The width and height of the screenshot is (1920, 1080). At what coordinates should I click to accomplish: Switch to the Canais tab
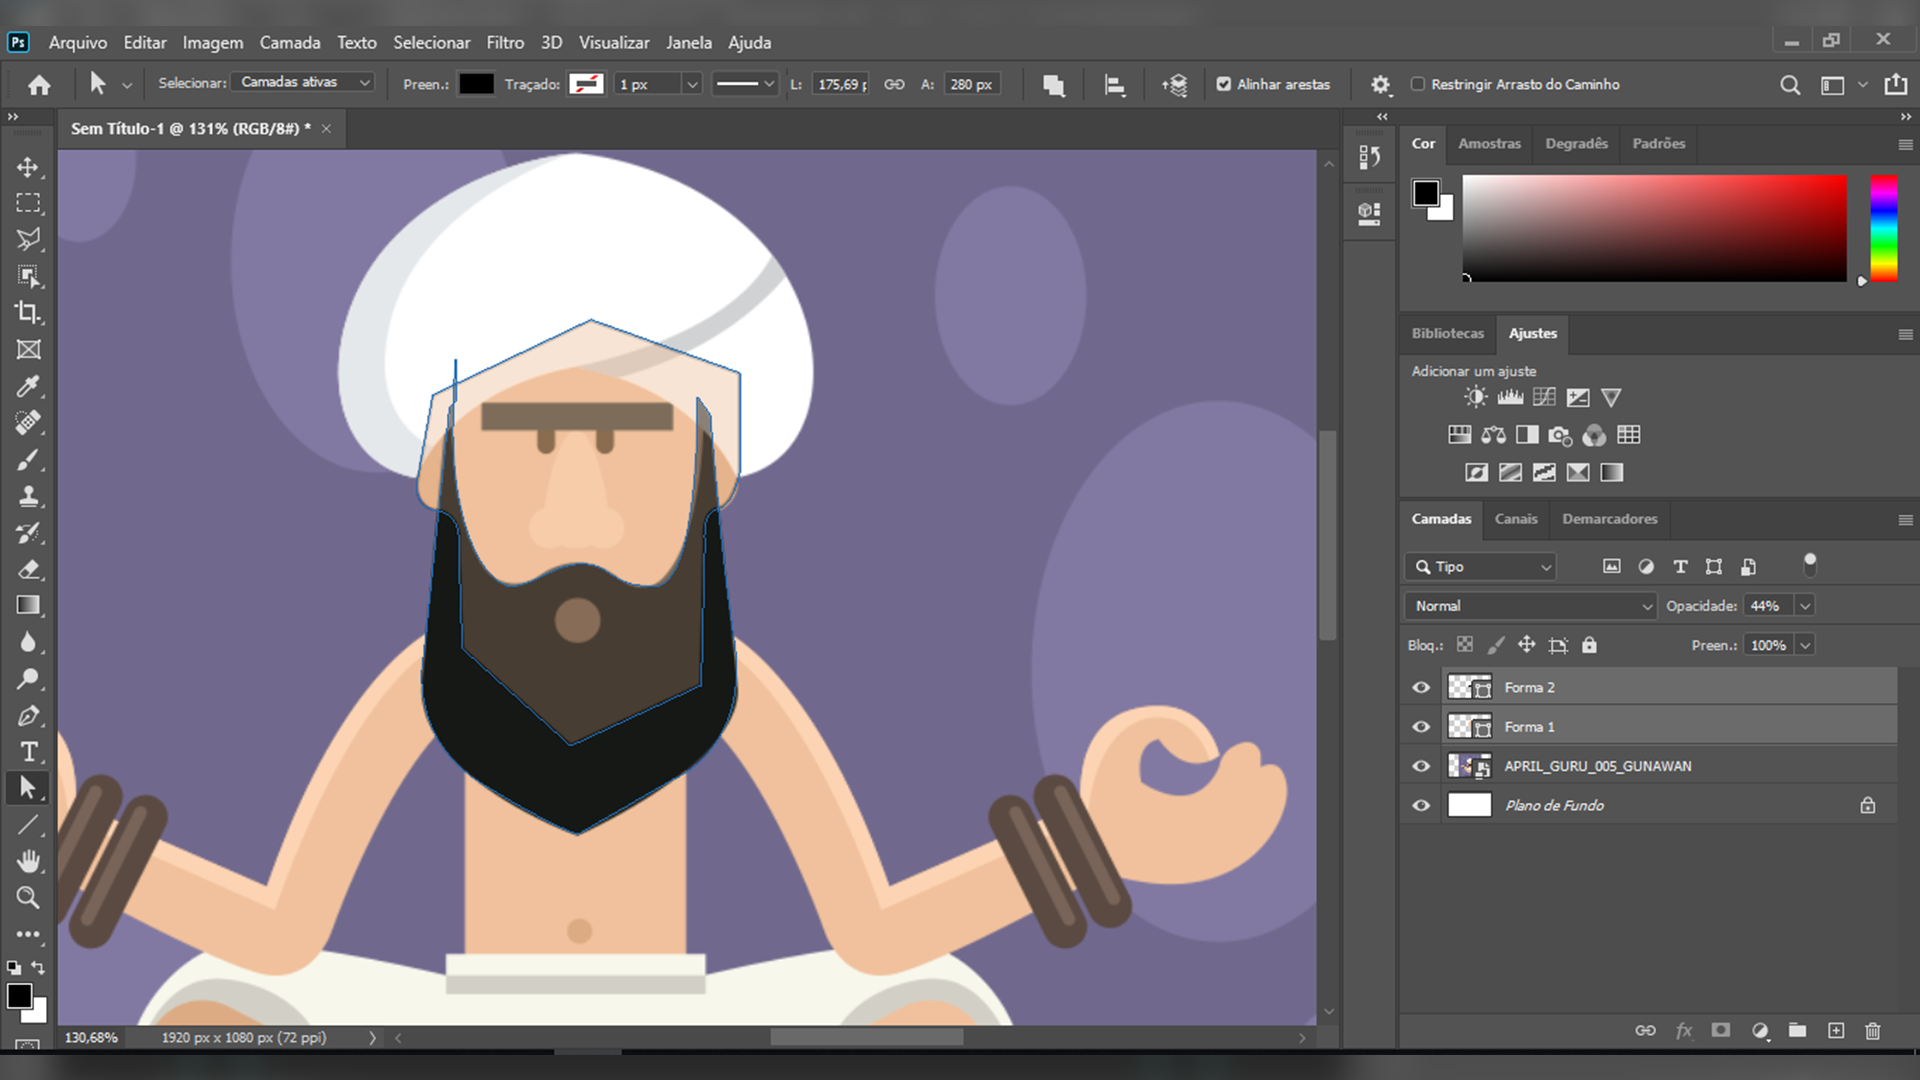1516,518
